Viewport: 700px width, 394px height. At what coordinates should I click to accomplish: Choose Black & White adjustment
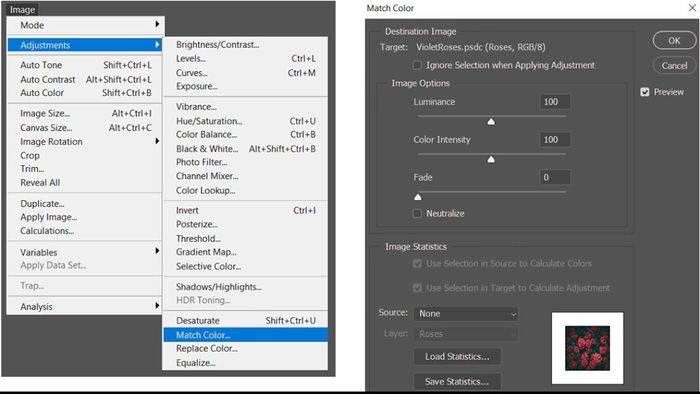click(x=246, y=149)
